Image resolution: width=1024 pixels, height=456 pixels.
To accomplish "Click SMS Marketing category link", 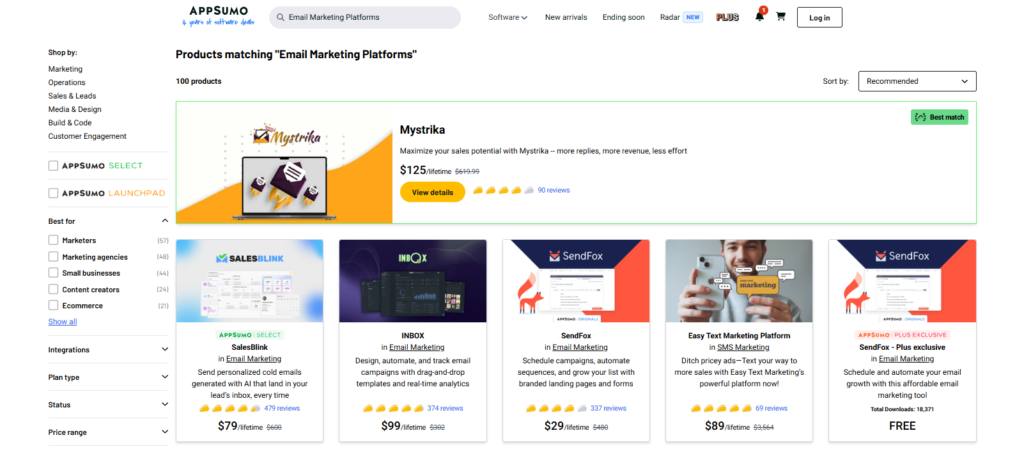I will (743, 348).
